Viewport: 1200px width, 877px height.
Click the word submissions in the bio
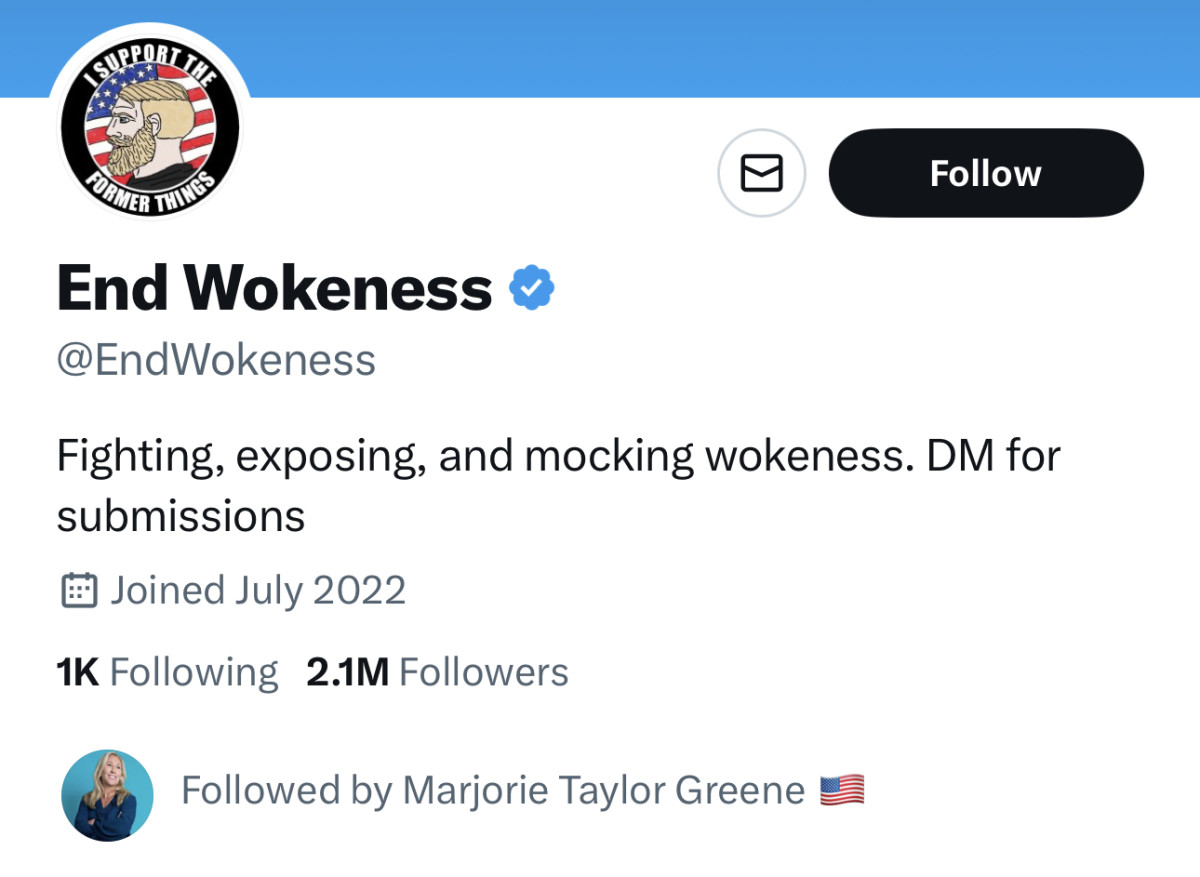coord(180,516)
